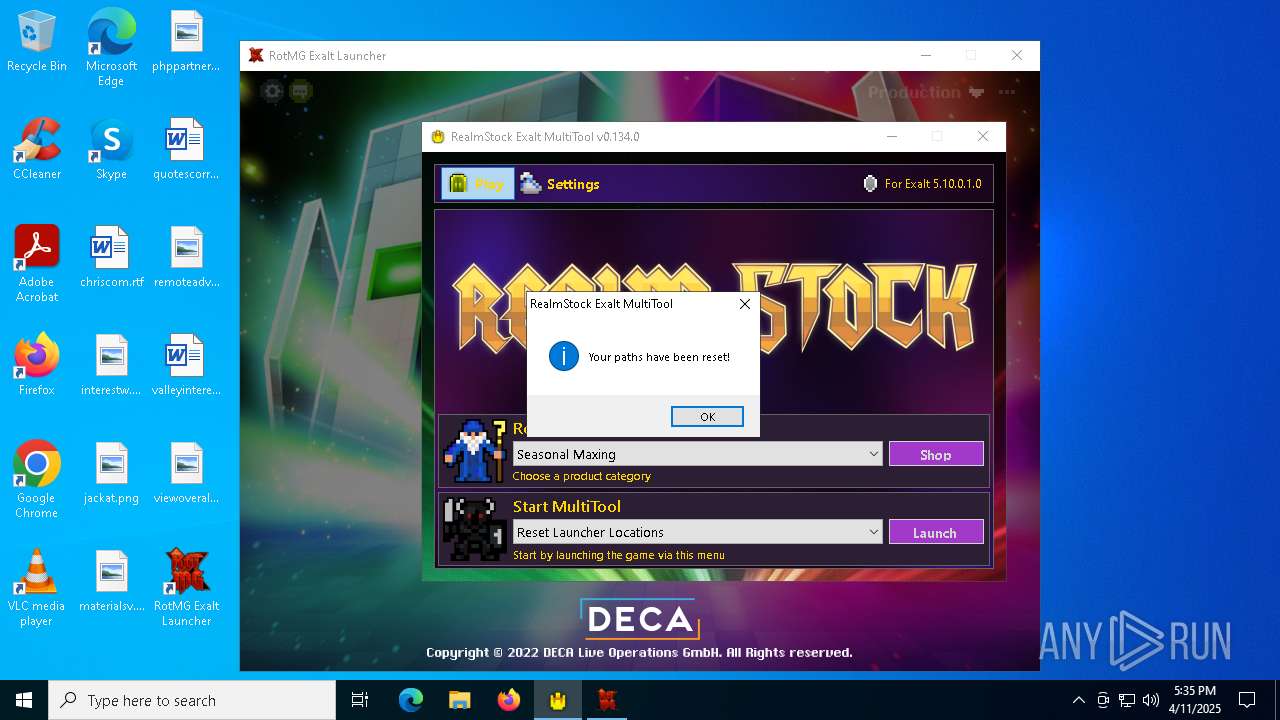The image size is (1280, 720).
Task: Open Skype desktop shortcut
Action: point(111,150)
